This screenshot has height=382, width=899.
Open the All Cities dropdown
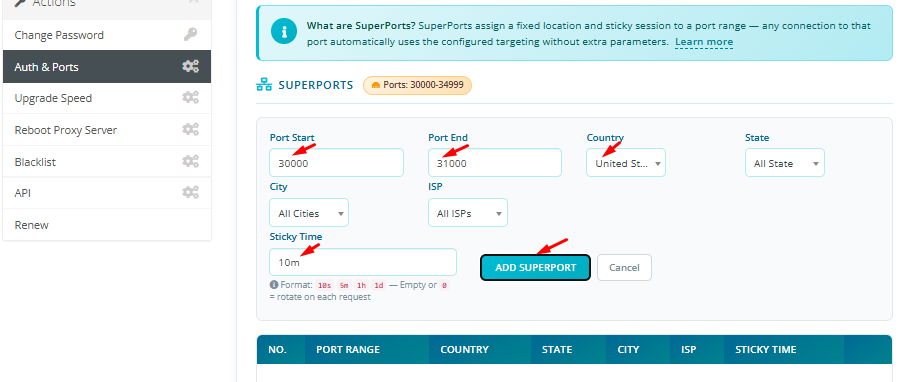(309, 213)
